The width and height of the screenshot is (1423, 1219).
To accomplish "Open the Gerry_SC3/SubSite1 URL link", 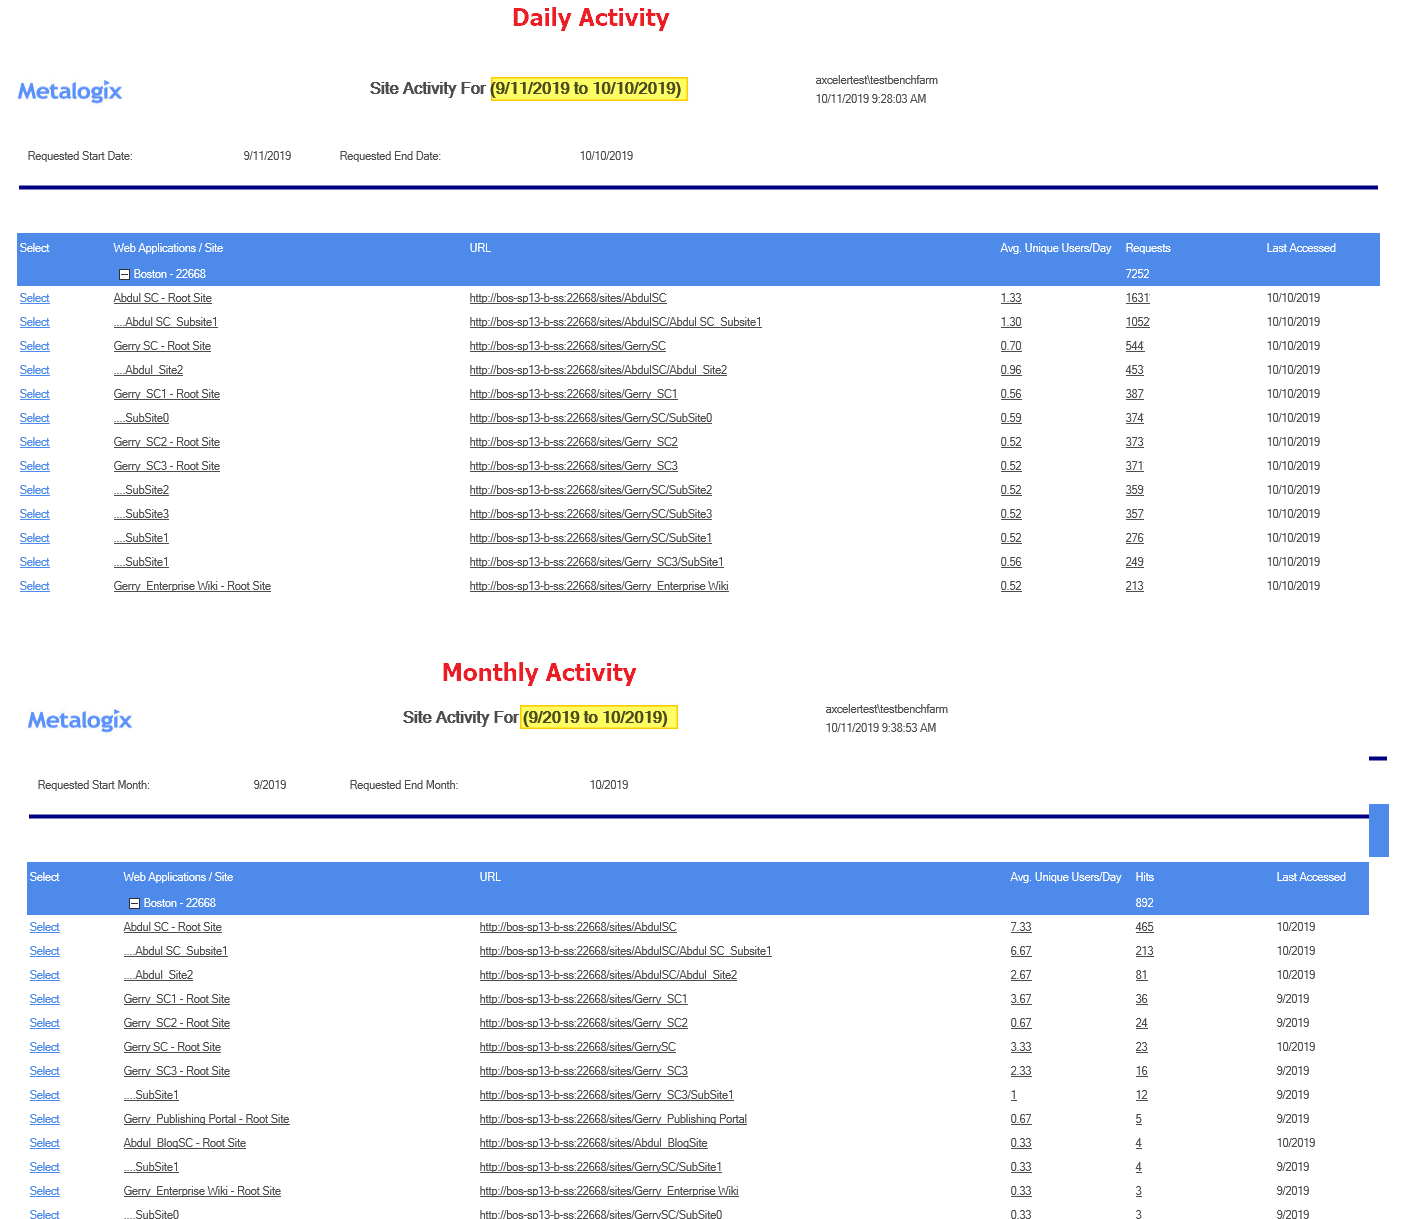I will 600,562.
